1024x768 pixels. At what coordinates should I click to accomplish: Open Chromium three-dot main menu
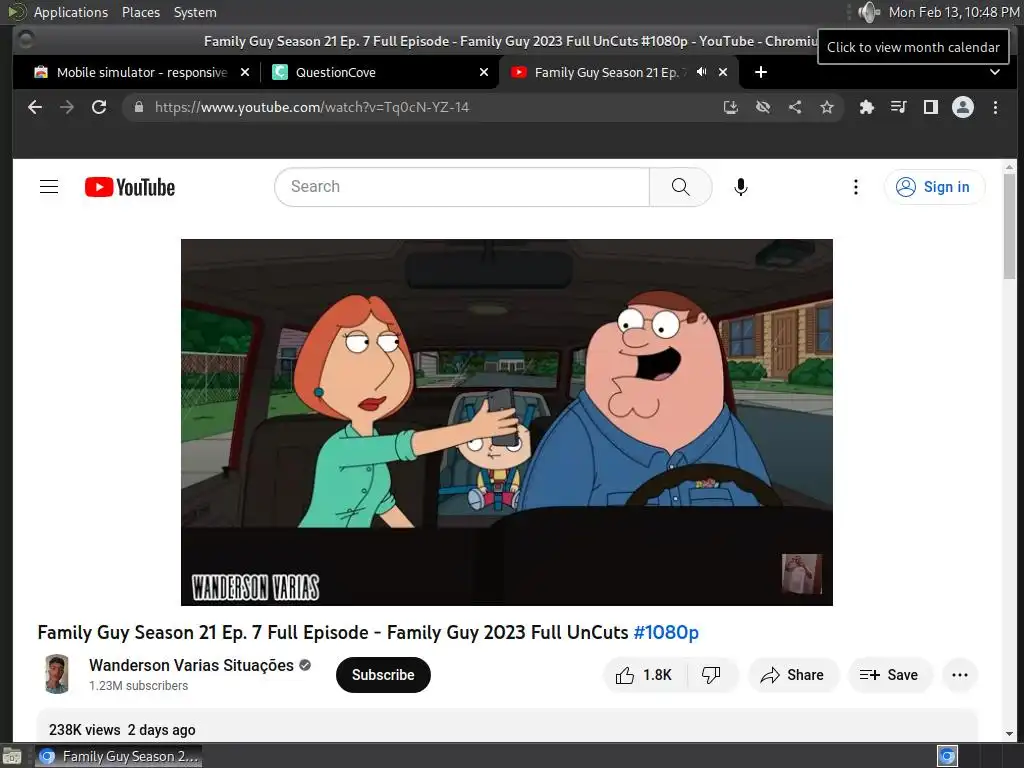click(x=995, y=107)
